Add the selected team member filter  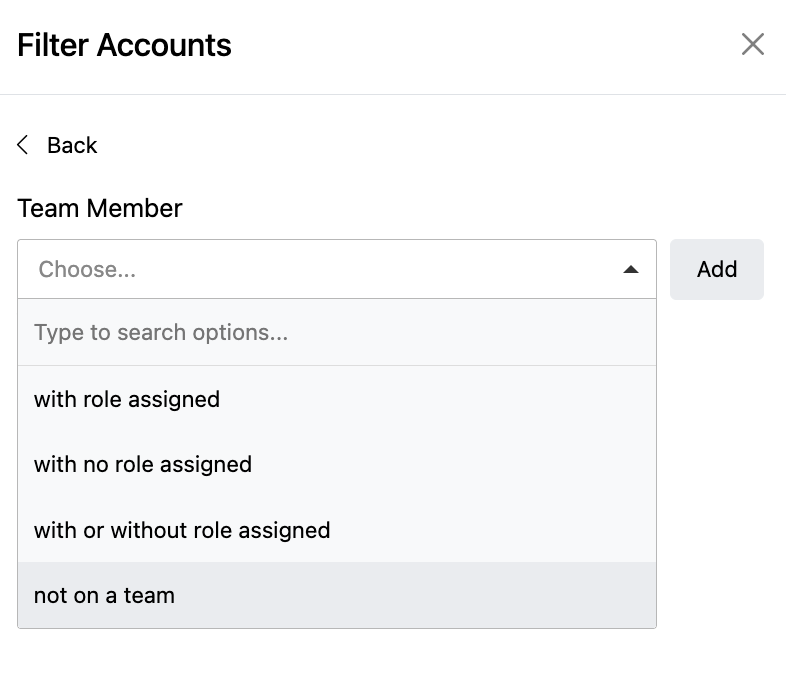(716, 269)
